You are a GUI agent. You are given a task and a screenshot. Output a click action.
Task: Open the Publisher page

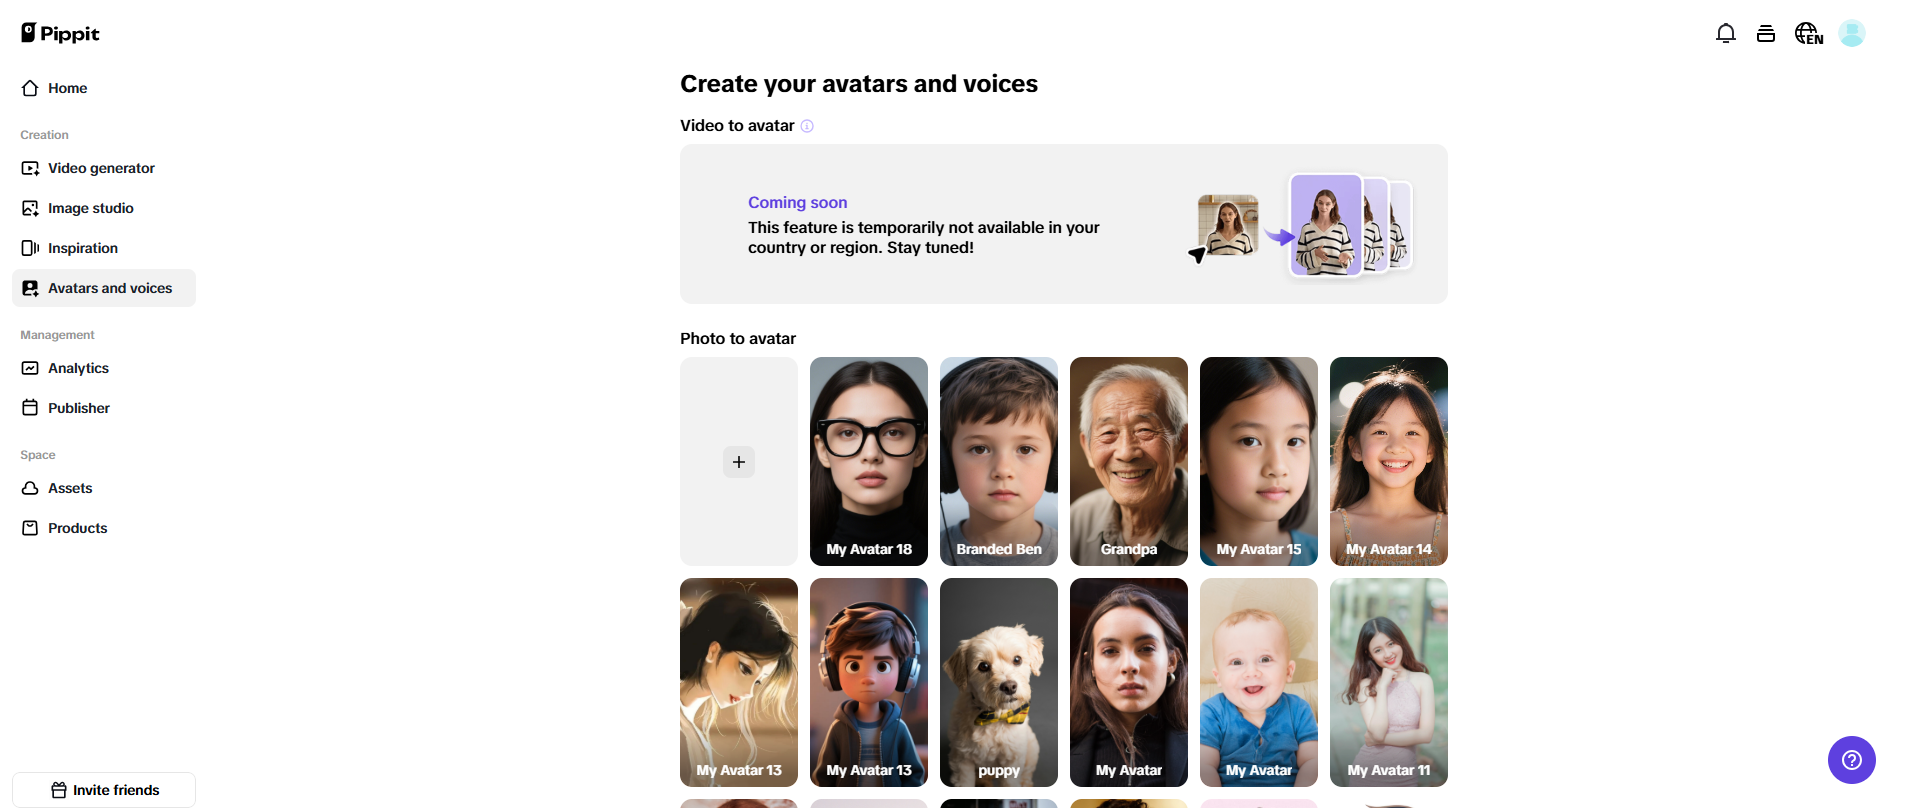point(78,408)
